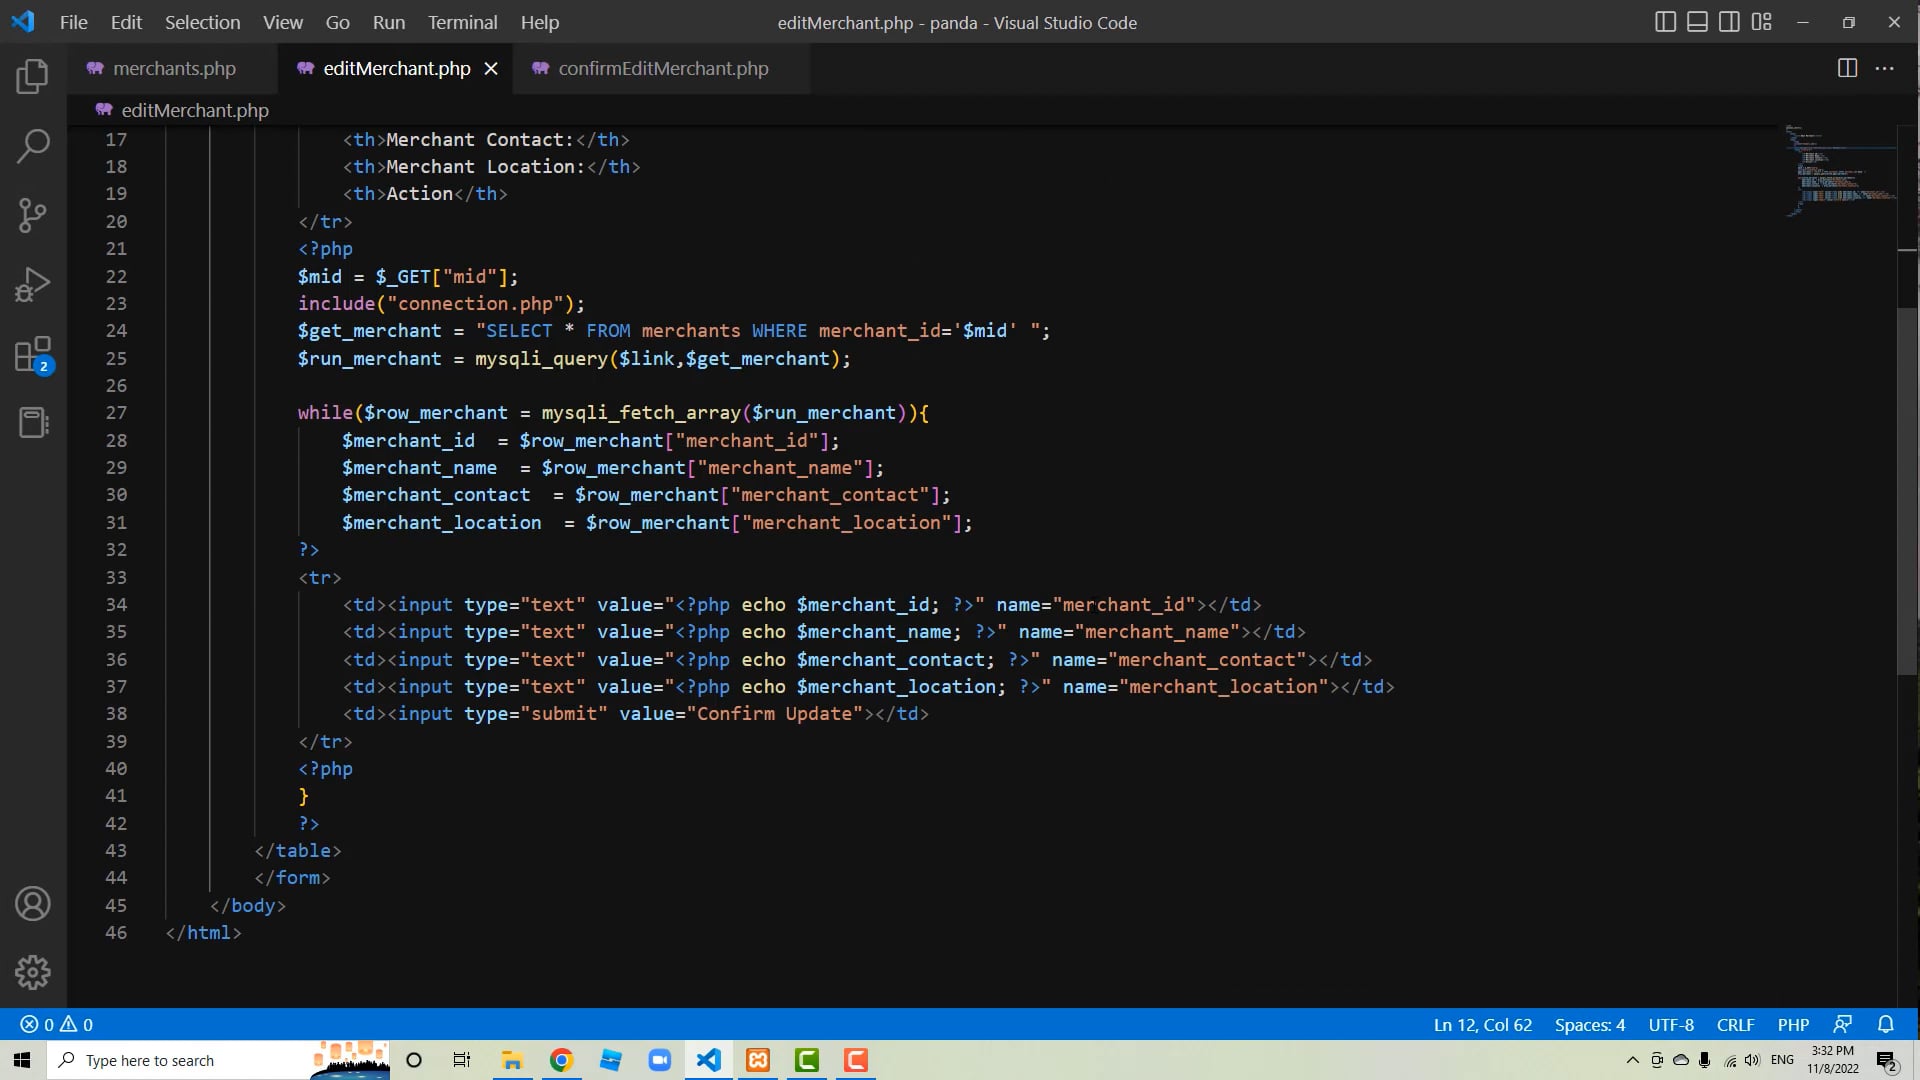This screenshot has width=1920, height=1080.
Task: Click the Tweet Feedback icon in status bar
Action: pyautogui.click(x=1843, y=1024)
